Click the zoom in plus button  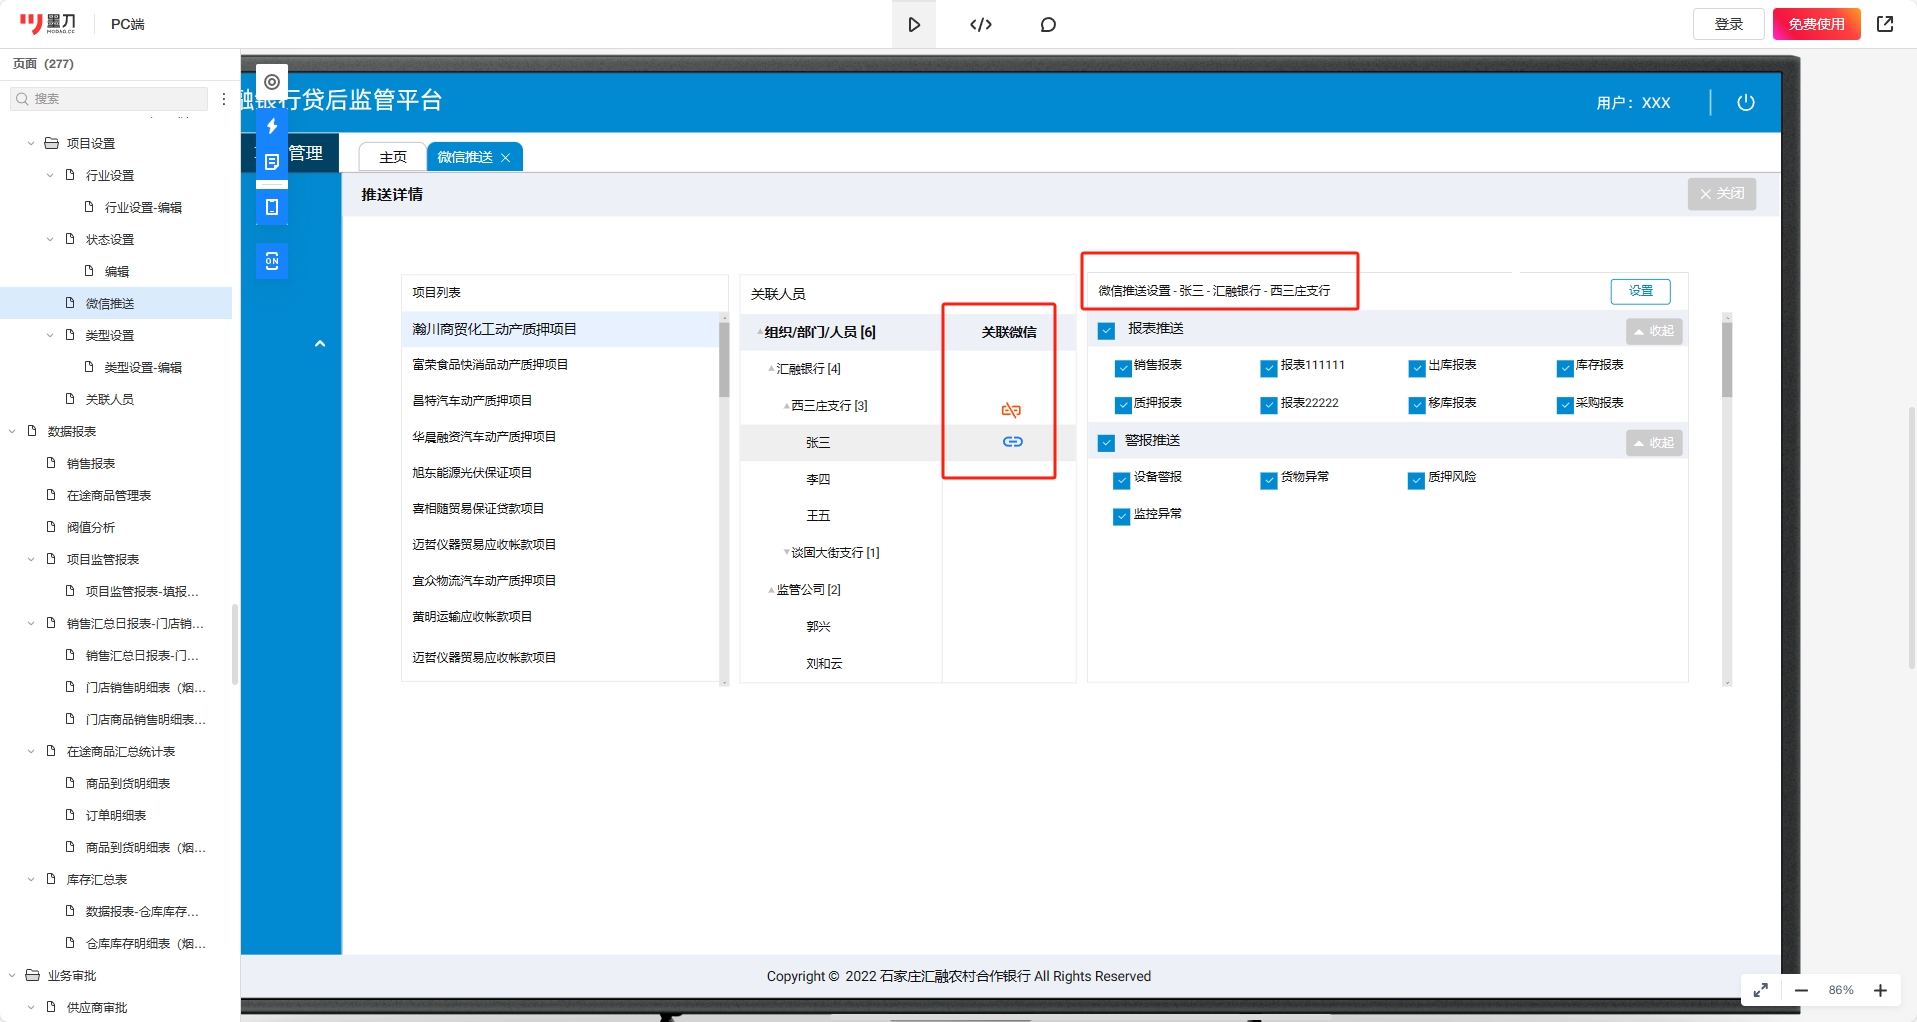pyautogui.click(x=1881, y=990)
